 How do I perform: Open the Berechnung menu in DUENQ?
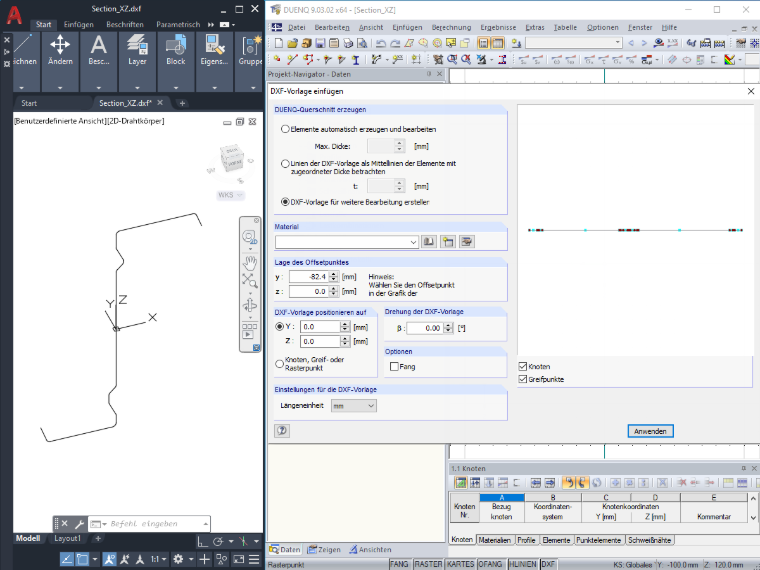451,28
